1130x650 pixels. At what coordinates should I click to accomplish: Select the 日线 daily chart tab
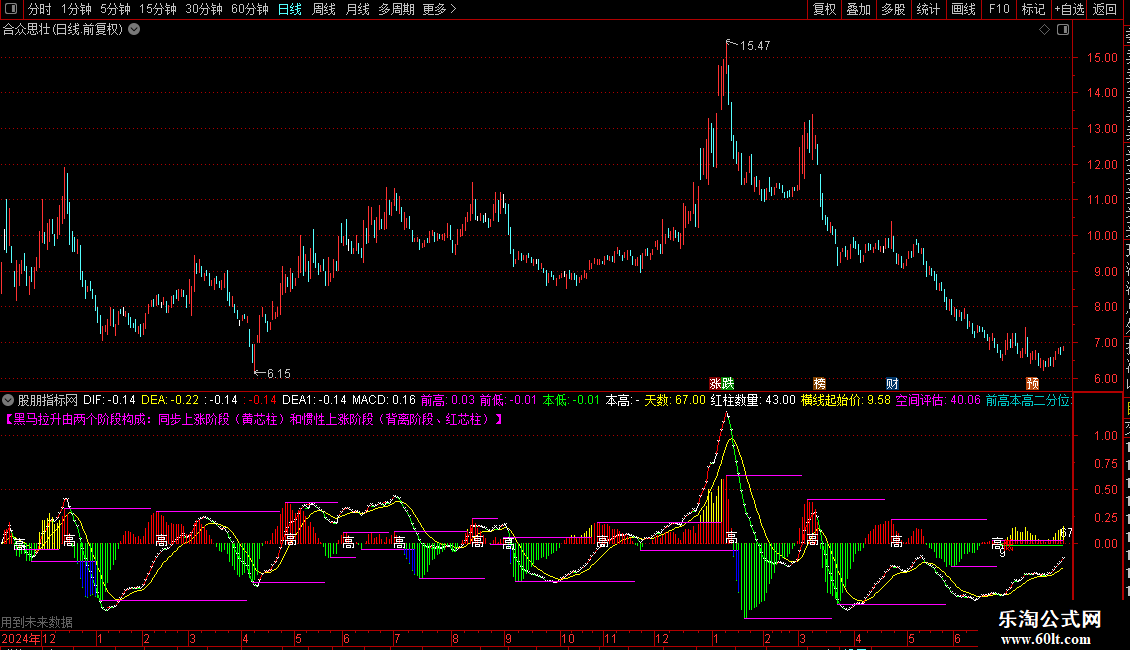point(290,9)
